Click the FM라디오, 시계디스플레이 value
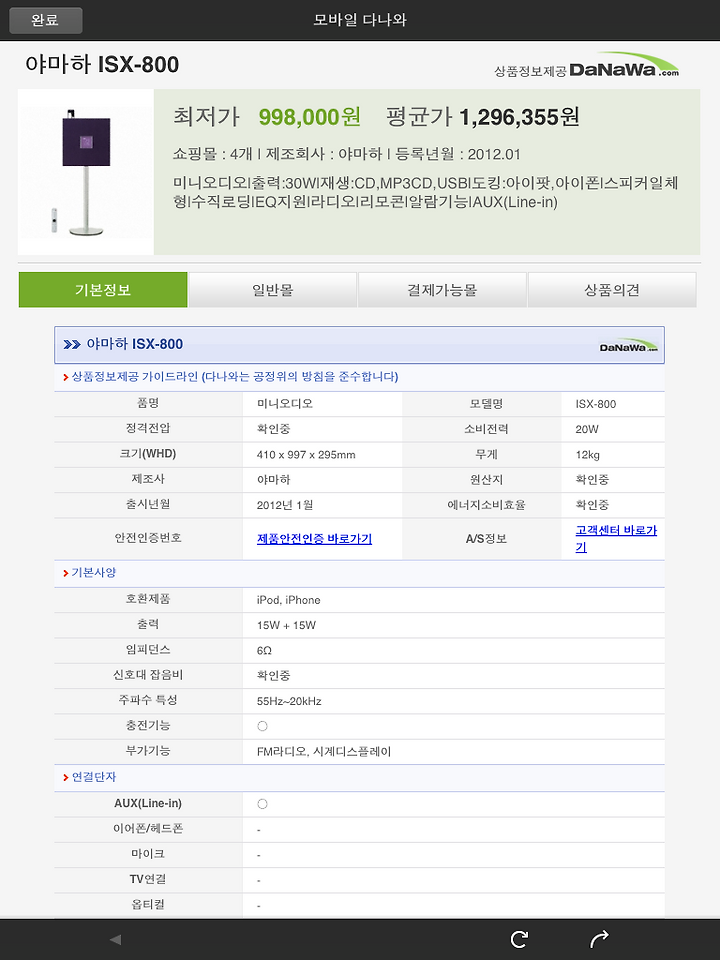This screenshot has width=720, height=960. point(324,751)
